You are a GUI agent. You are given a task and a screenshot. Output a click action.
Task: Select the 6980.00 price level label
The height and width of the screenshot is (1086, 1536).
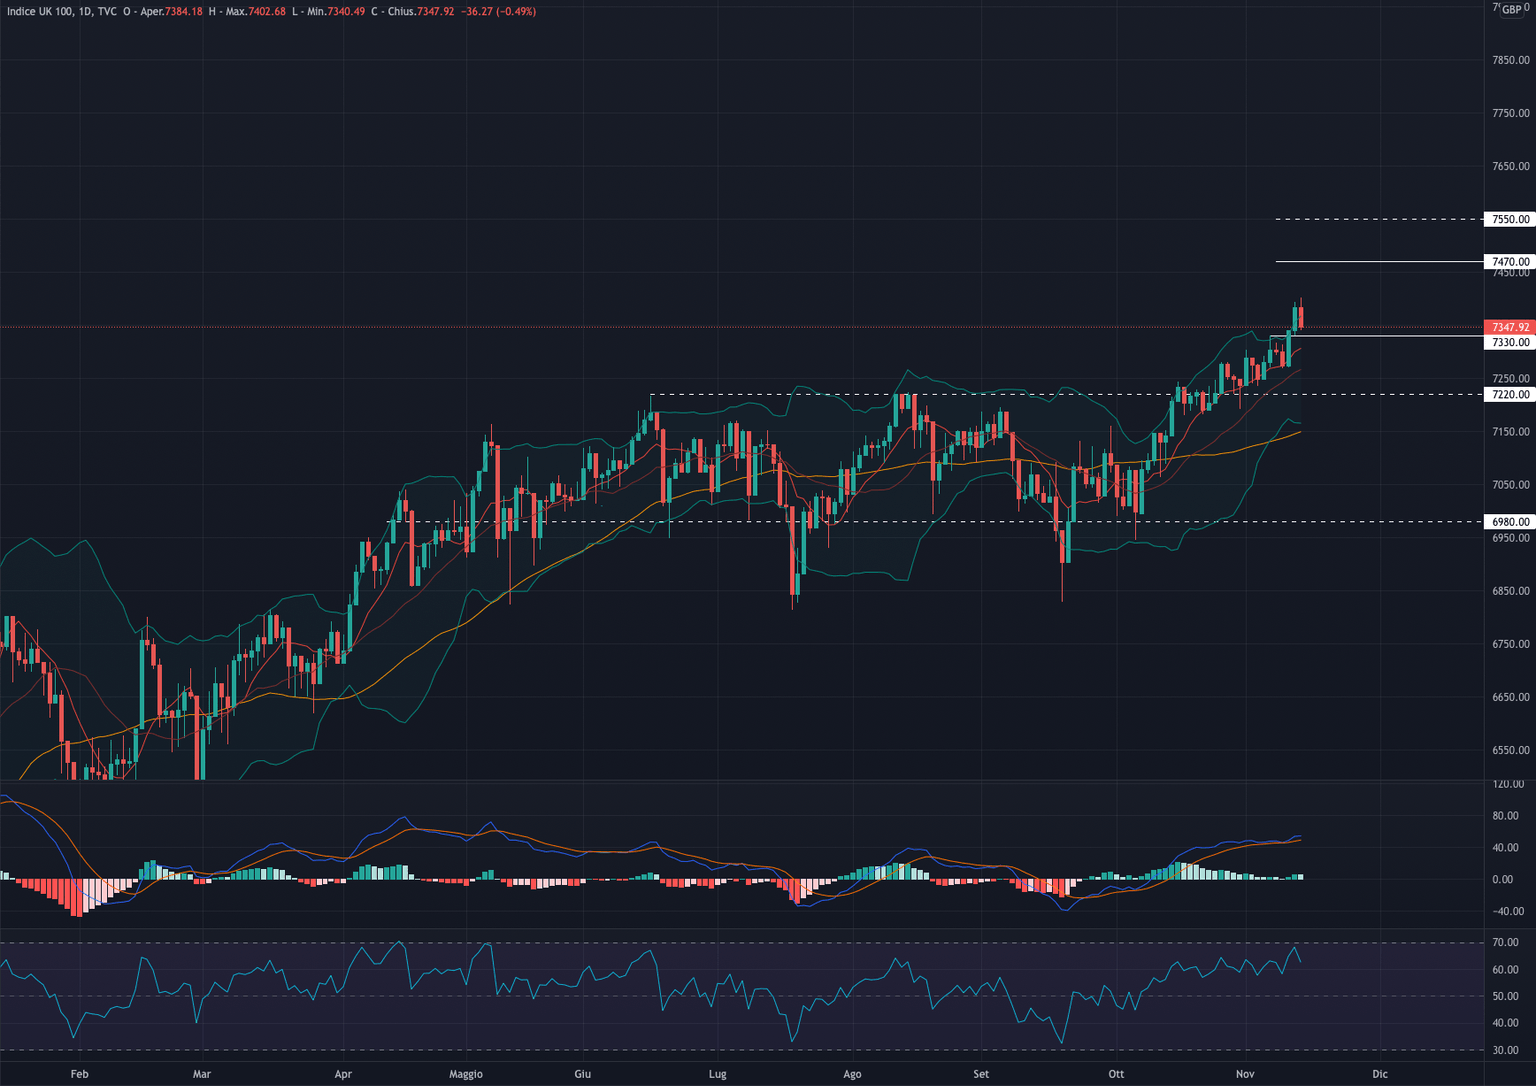(x=1510, y=522)
